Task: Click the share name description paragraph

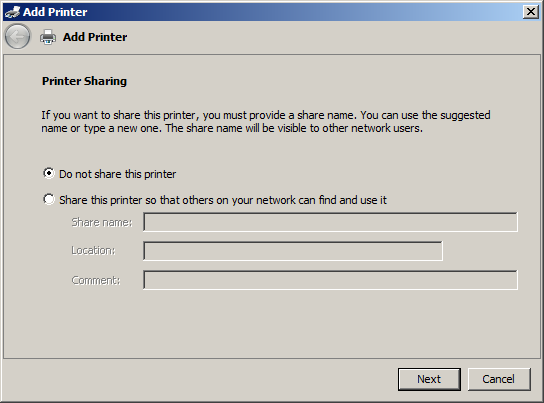Action: [266, 121]
